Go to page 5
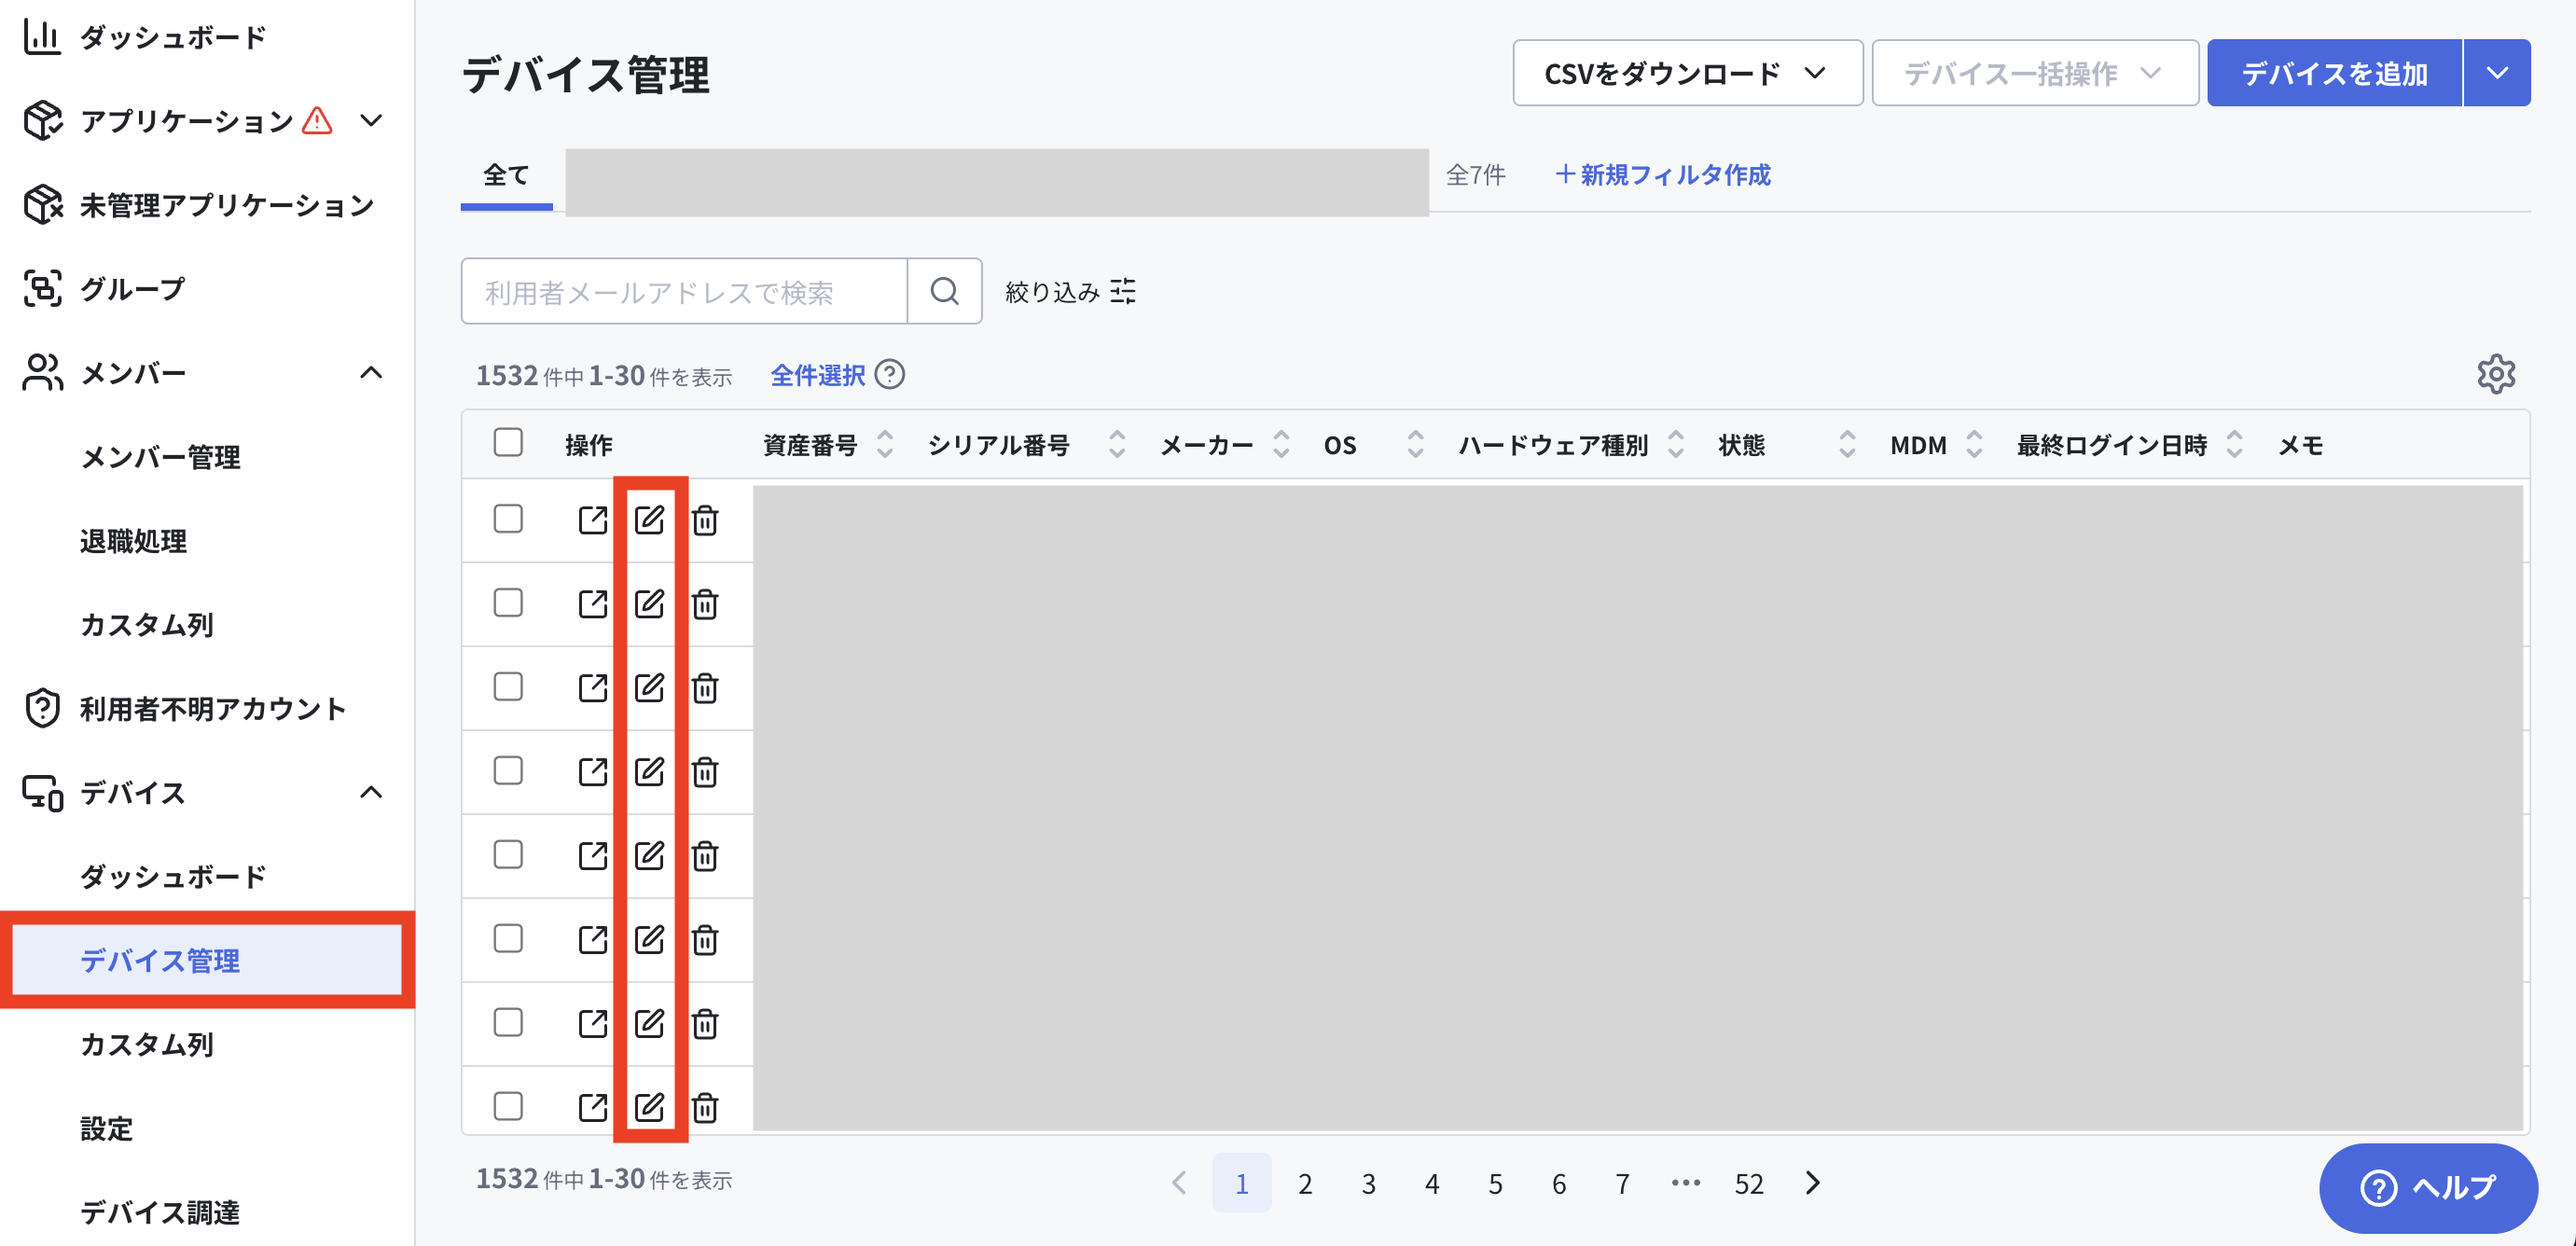2576x1246 pixels. (x=1495, y=1183)
